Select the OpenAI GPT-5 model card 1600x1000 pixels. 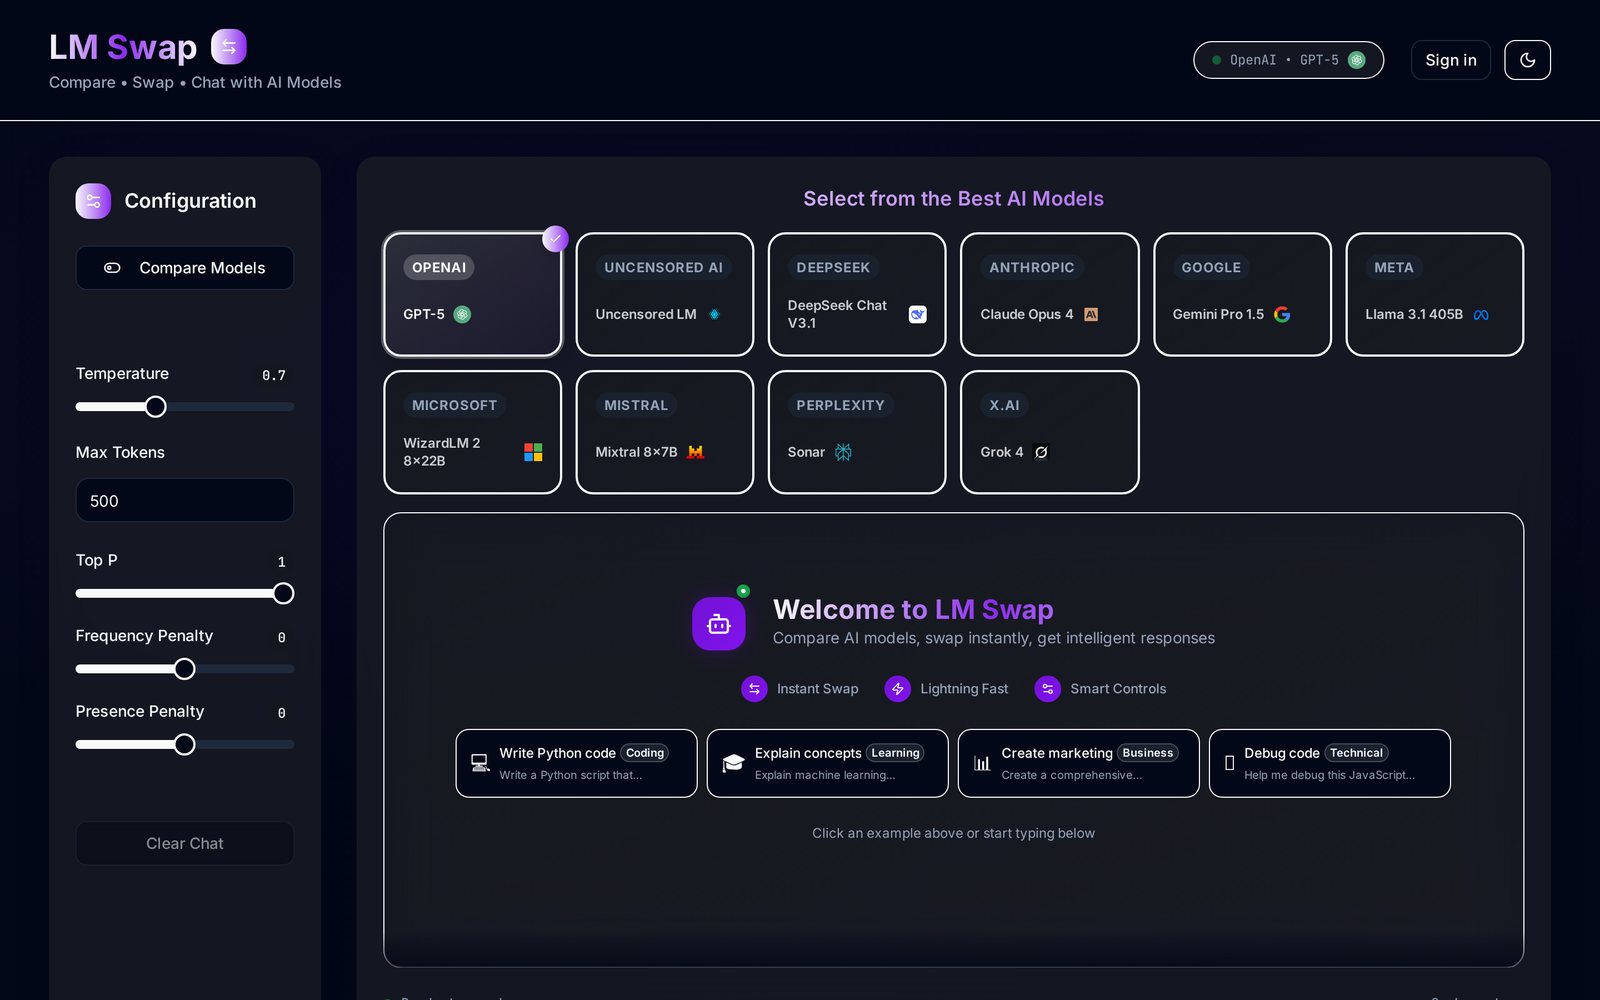(x=472, y=294)
